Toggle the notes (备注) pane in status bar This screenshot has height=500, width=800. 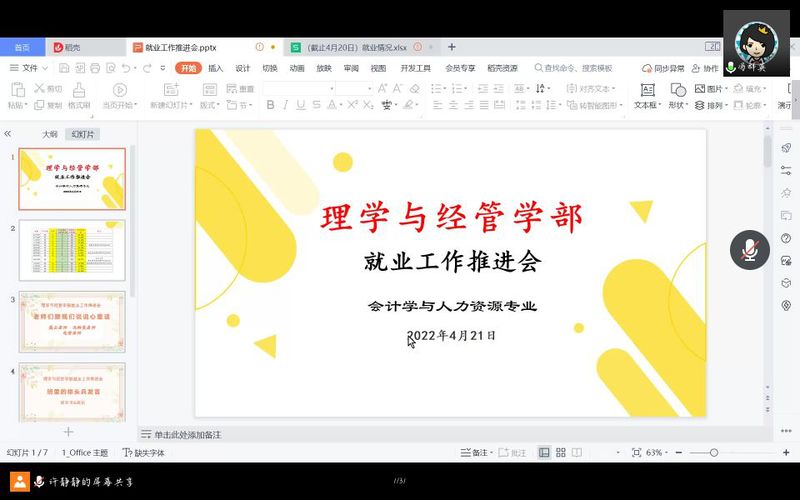click(x=479, y=453)
